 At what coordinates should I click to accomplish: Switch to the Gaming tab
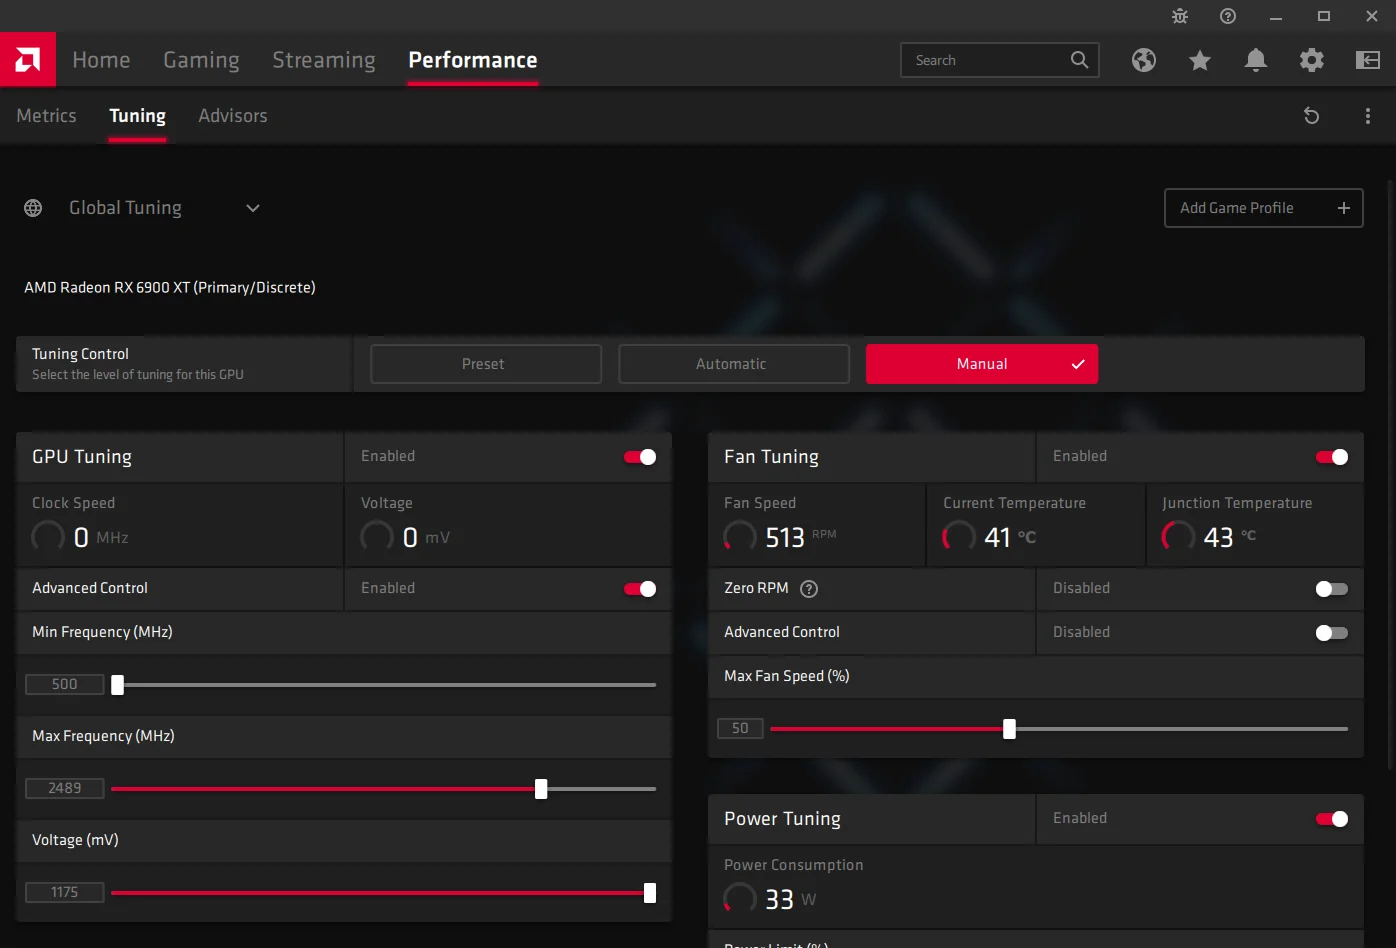pyautogui.click(x=201, y=60)
